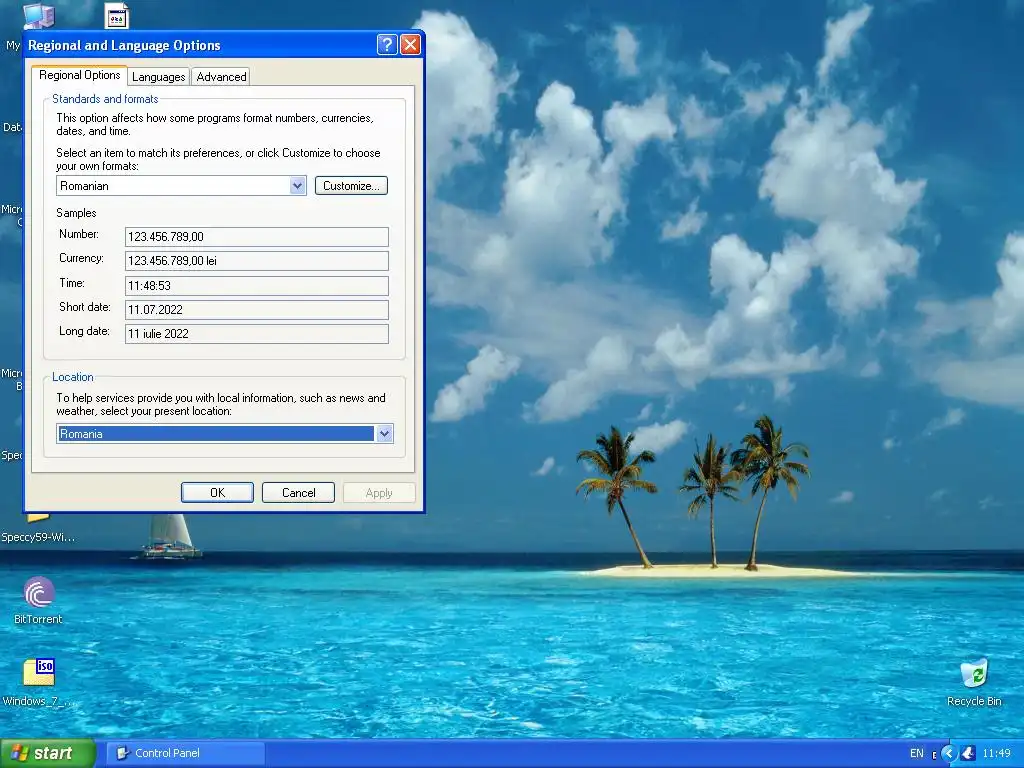Click the Short date sample field
Viewport: 1024px width, 768px height.
[x=257, y=310]
